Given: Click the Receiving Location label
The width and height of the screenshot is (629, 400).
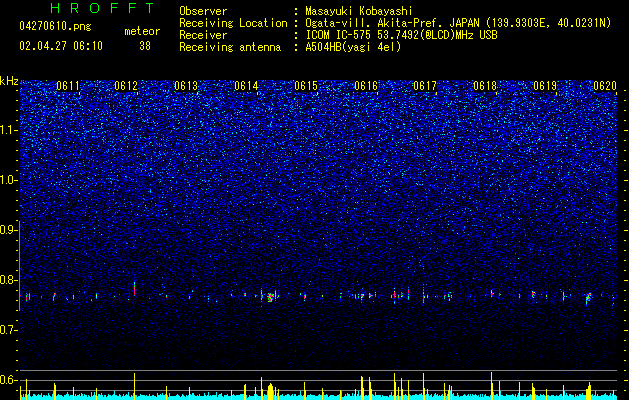Looking at the screenshot, I should (x=233, y=23).
